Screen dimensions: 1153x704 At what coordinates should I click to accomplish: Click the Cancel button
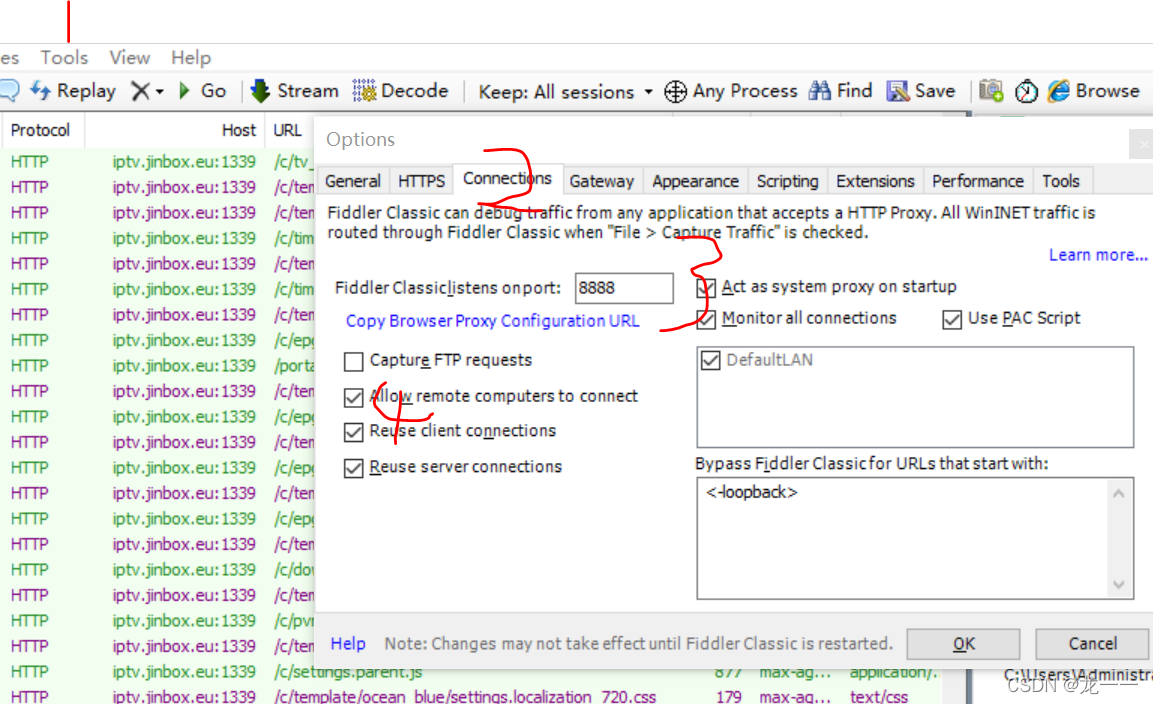(1093, 644)
